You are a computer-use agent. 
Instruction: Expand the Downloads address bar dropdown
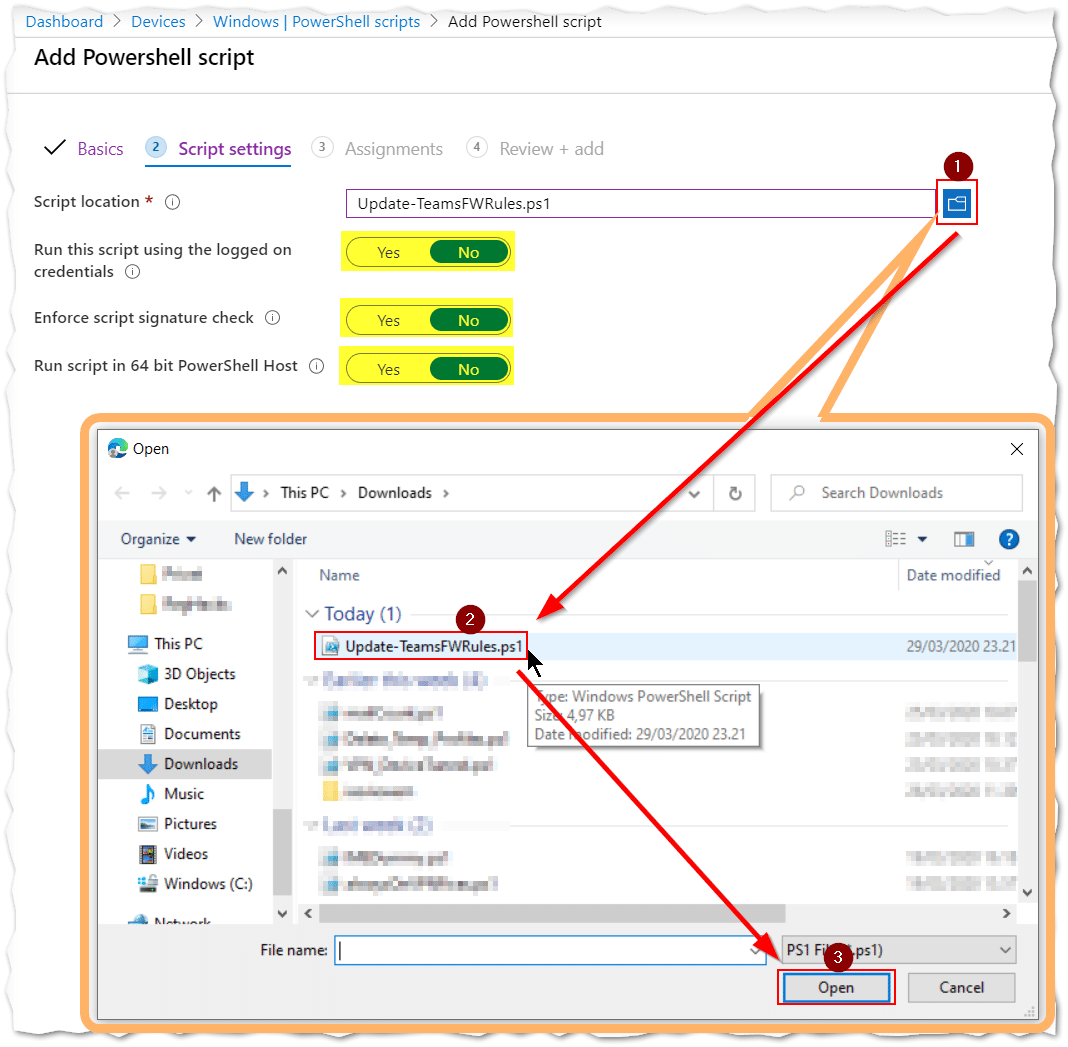pos(694,492)
